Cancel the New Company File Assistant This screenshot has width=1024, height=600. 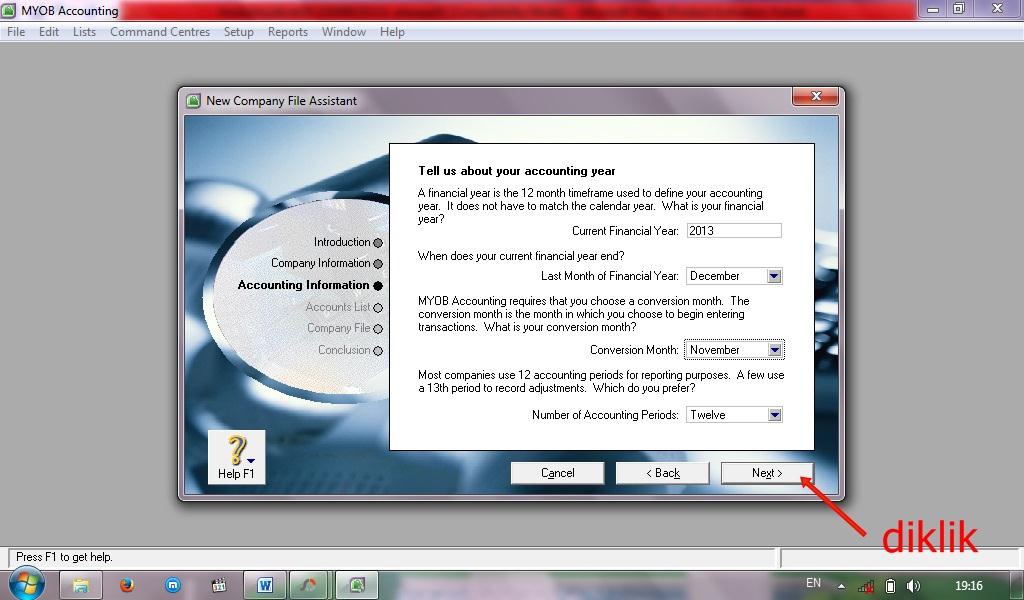[556, 472]
